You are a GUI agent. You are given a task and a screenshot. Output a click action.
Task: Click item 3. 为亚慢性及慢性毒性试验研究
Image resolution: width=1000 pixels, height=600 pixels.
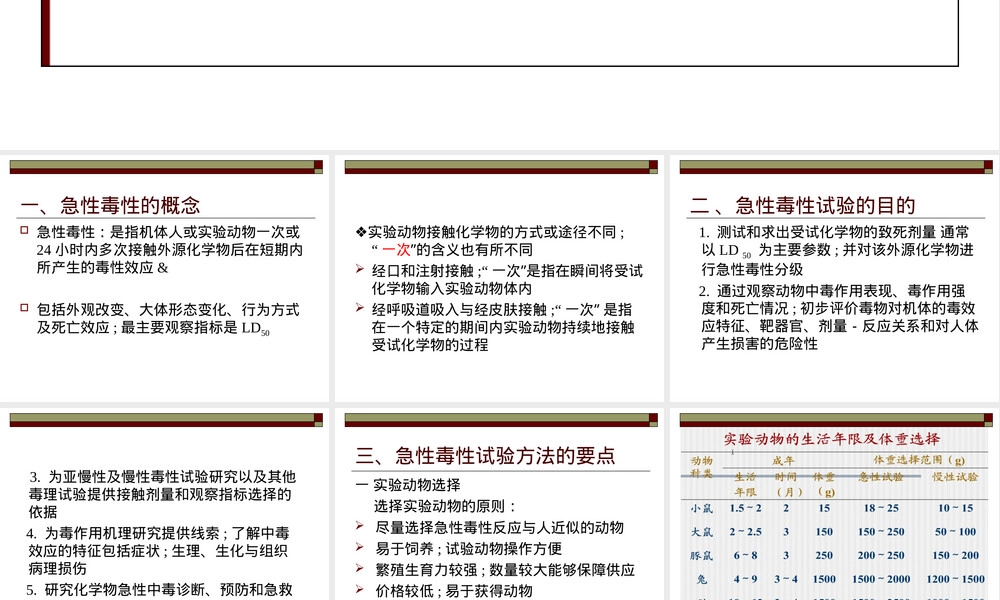click(162, 494)
